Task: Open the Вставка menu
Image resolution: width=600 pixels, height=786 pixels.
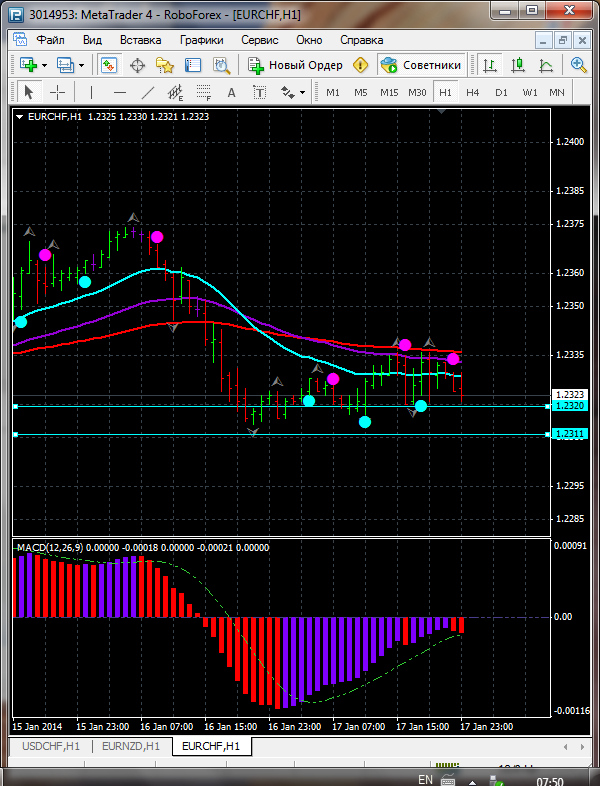Action: tap(140, 40)
